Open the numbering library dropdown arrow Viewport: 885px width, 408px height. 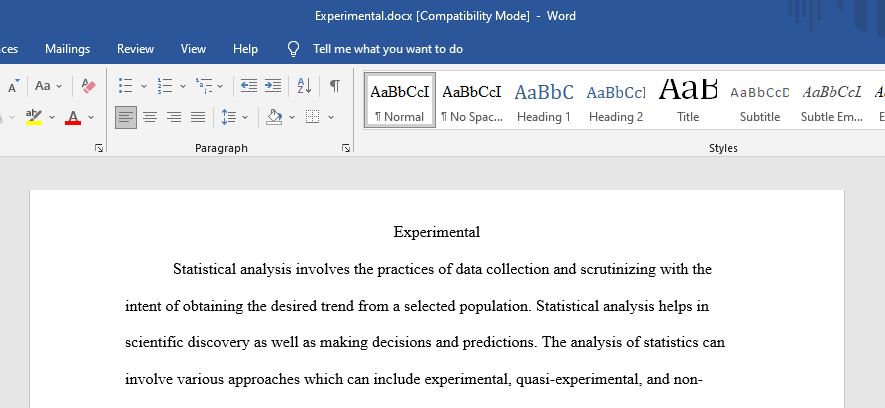pyautogui.click(x=182, y=86)
